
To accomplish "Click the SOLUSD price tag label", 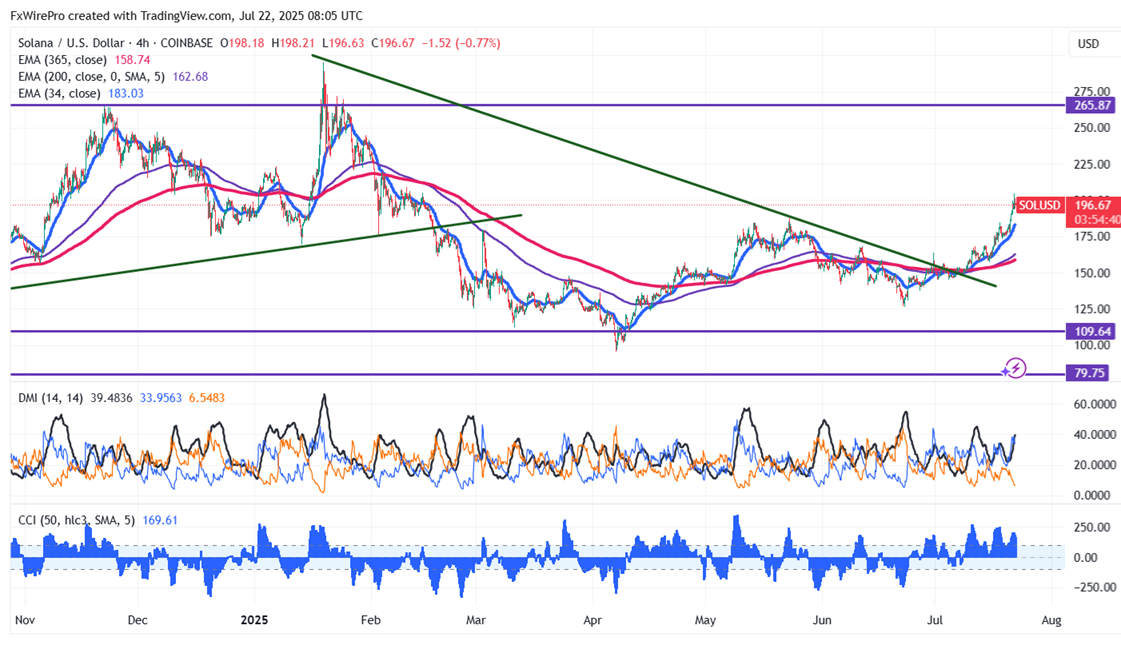I will [1039, 205].
